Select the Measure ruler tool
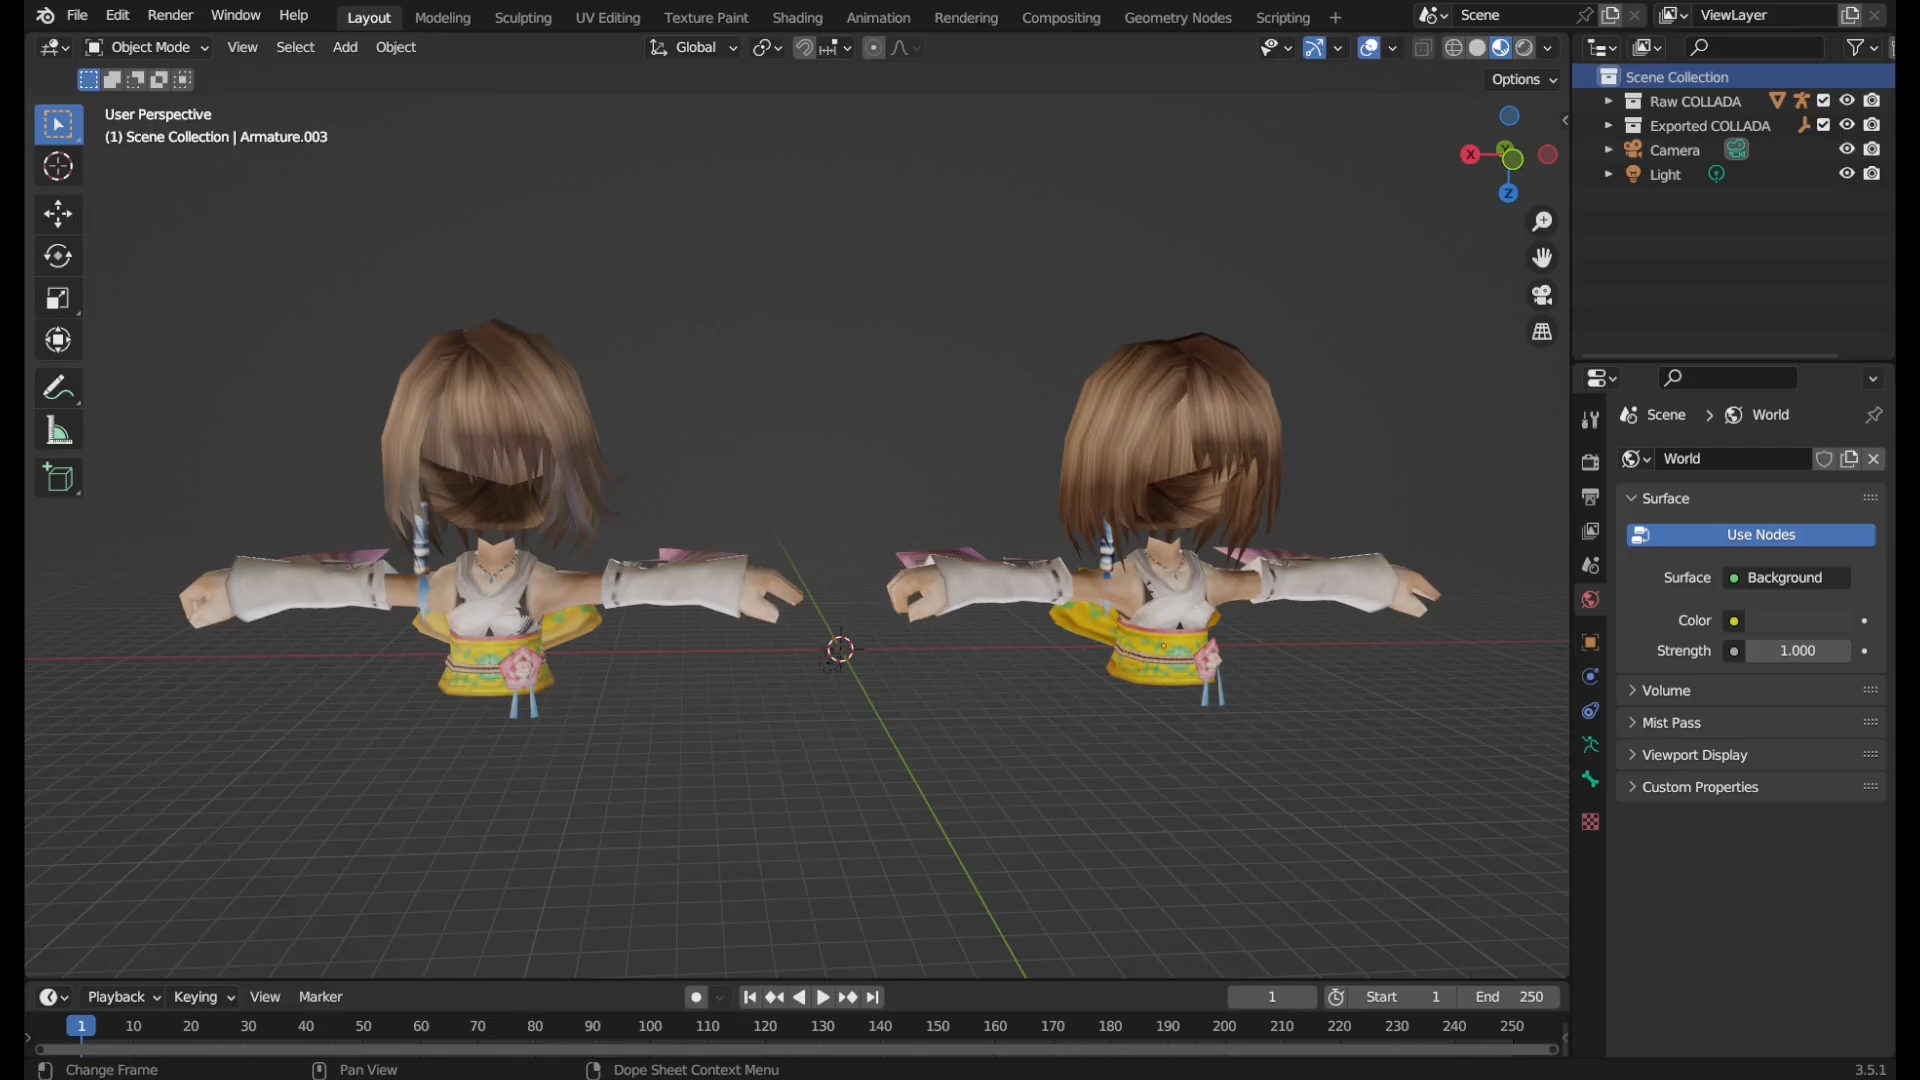The height and width of the screenshot is (1080, 1920). (x=58, y=431)
